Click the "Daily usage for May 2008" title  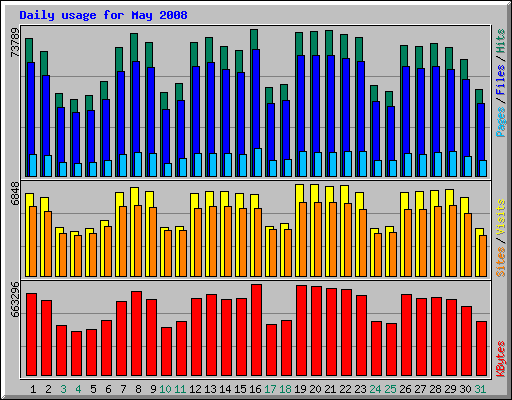[x=103, y=15]
